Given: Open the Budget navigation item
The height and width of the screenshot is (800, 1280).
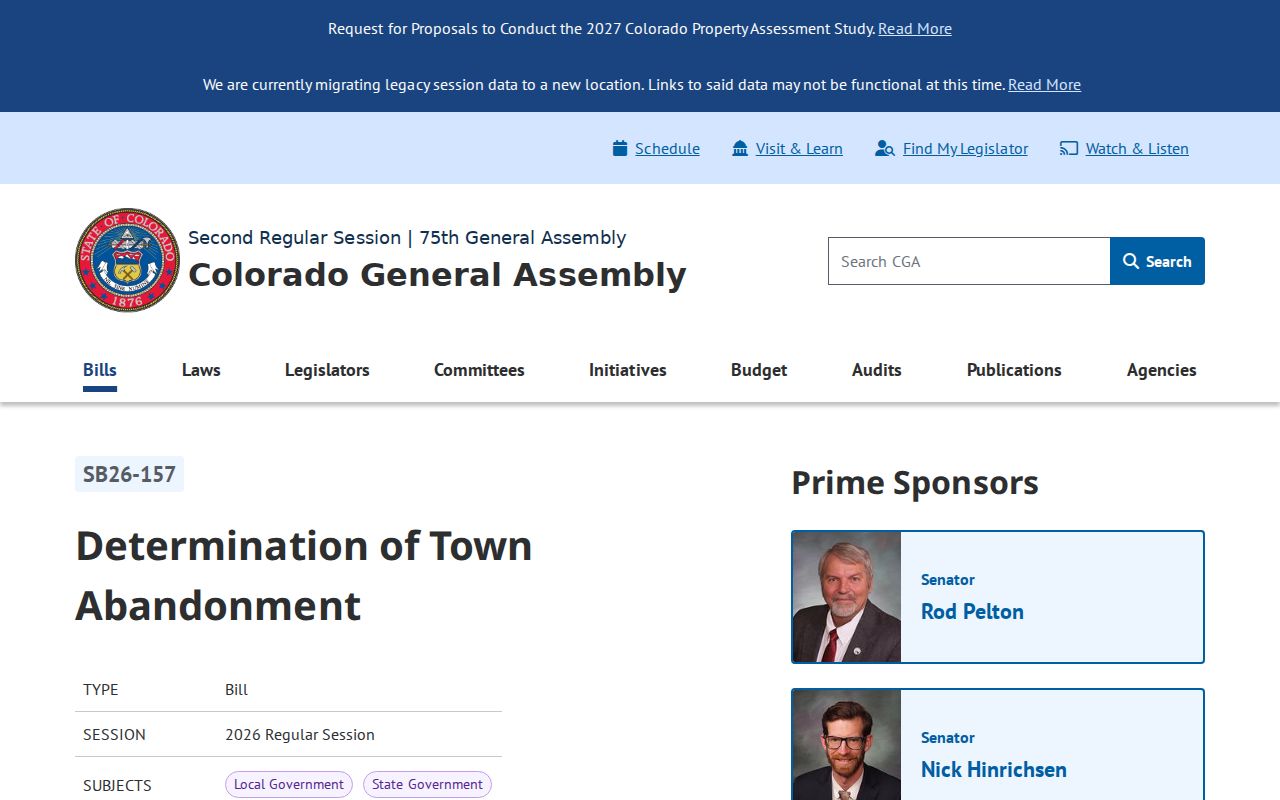Looking at the screenshot, I should tap(759, 370).
